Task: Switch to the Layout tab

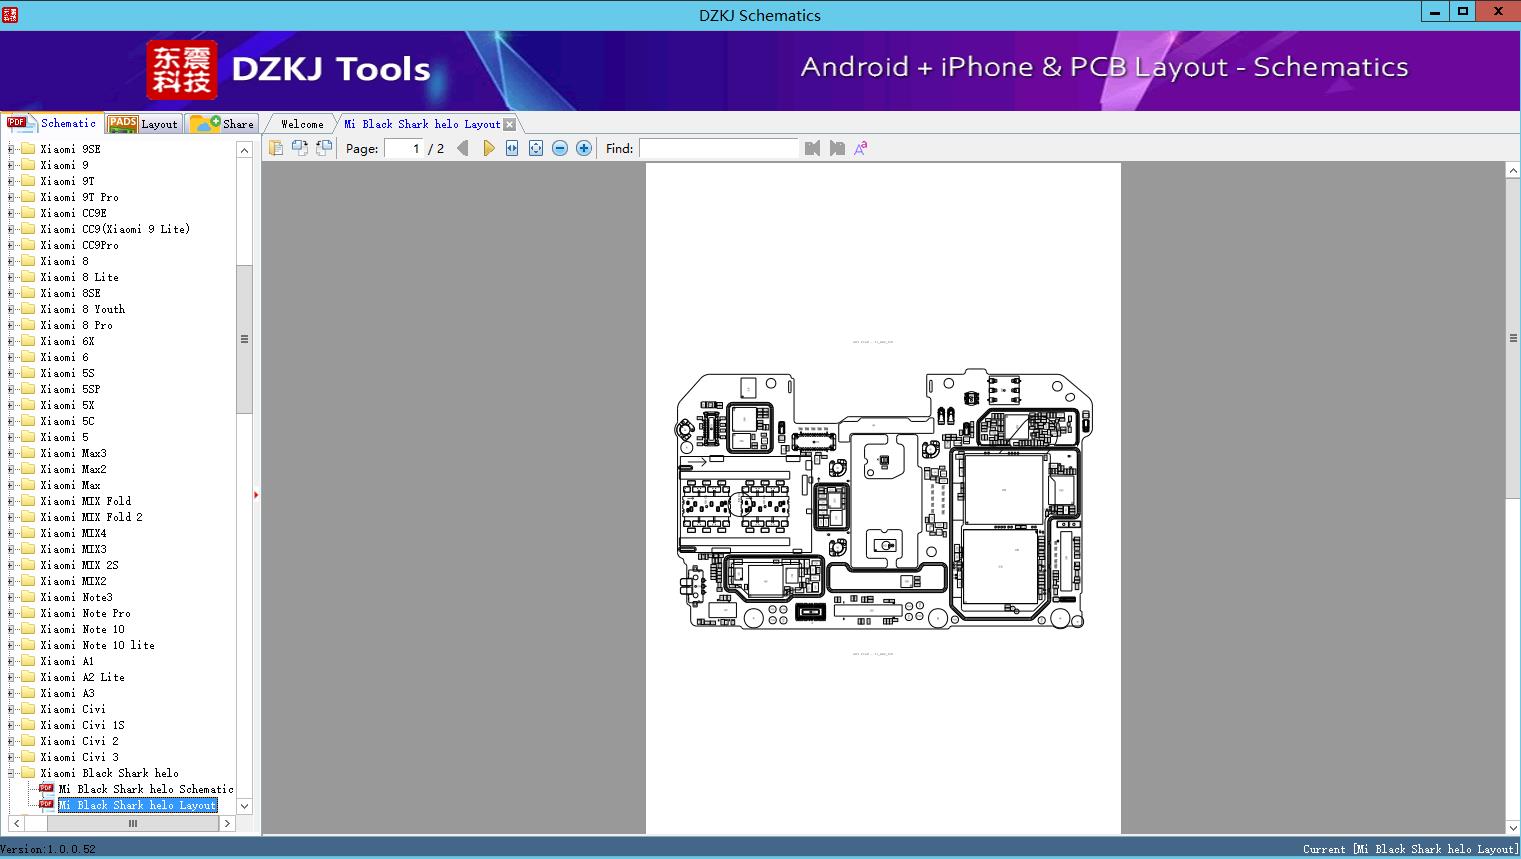Action: click(x=145, y=124)
